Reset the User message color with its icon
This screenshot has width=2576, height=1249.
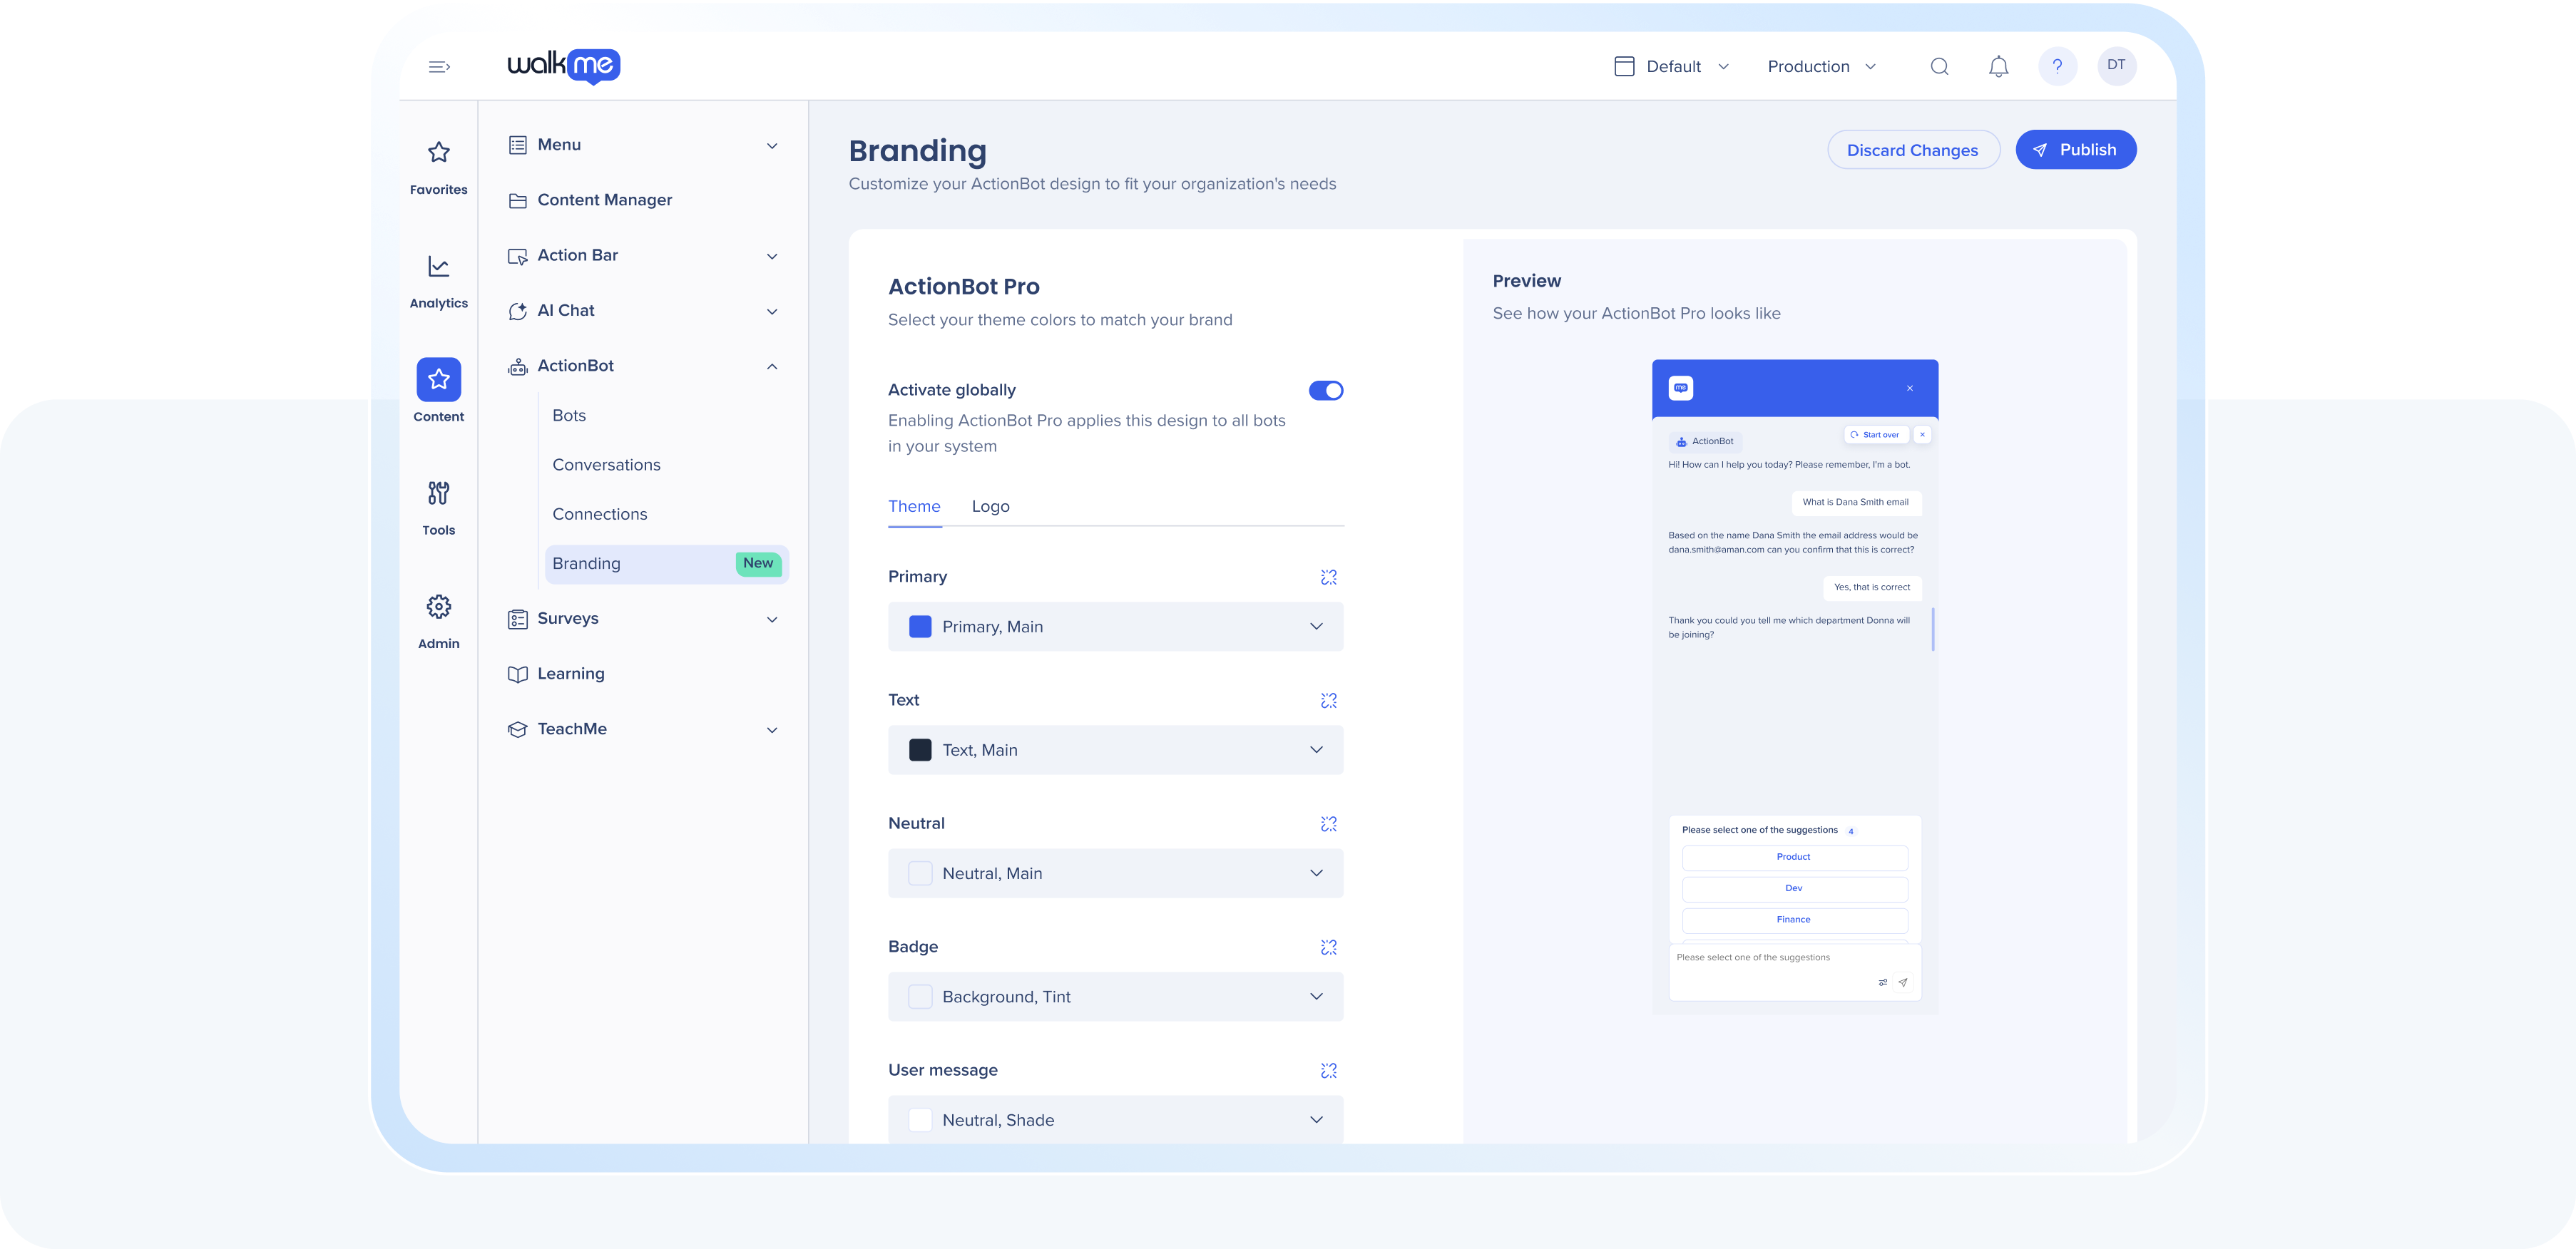click(x=1328, y=1071)
